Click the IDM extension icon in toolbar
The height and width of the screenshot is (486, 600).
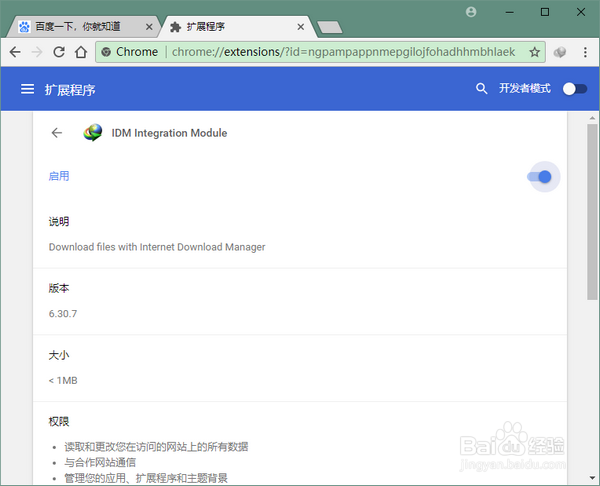560,52
